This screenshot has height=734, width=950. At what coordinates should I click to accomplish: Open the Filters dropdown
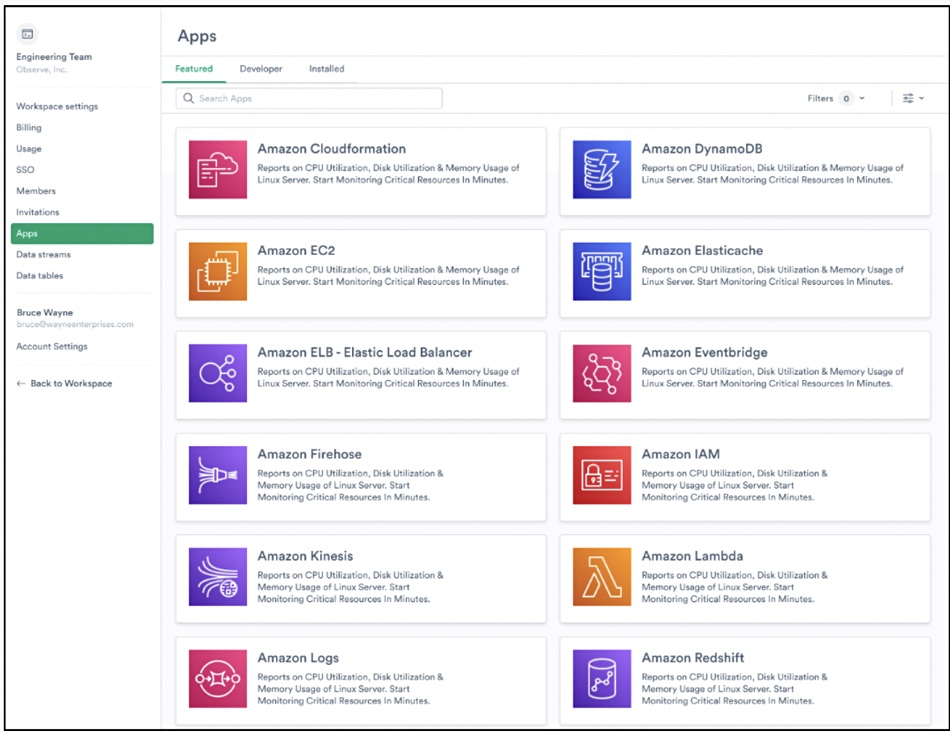pos(835,98)
